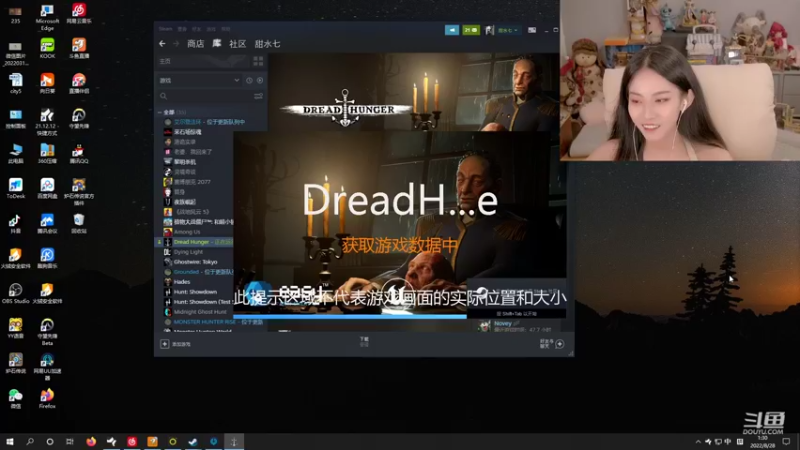Viewport: 800px width, 450px height.
Task: Open the 微信 (WeChat) desktop icon
Action: tap(15, 398)
